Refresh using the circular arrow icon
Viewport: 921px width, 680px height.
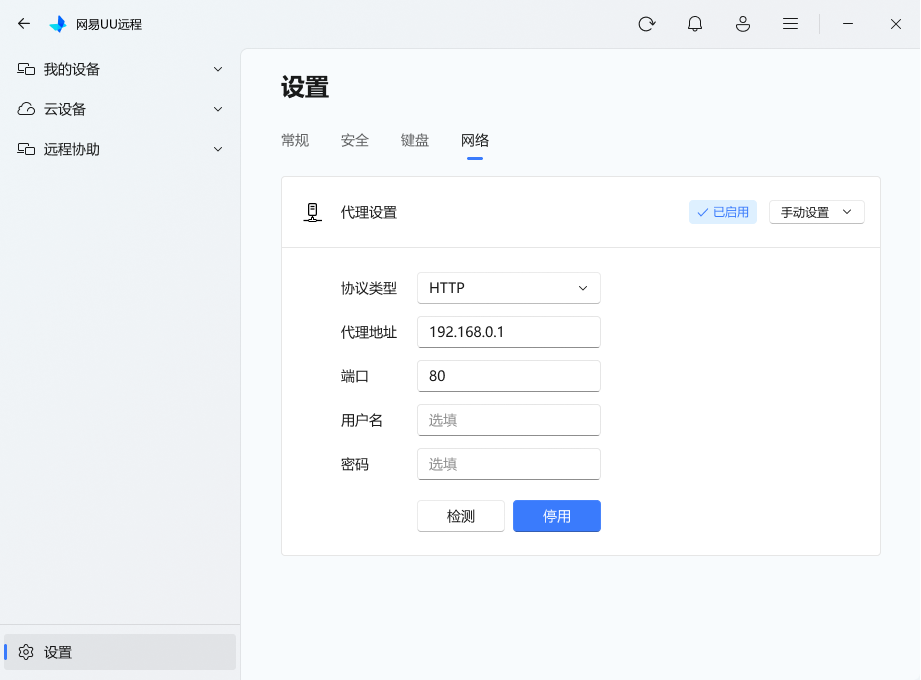point(647,24)
